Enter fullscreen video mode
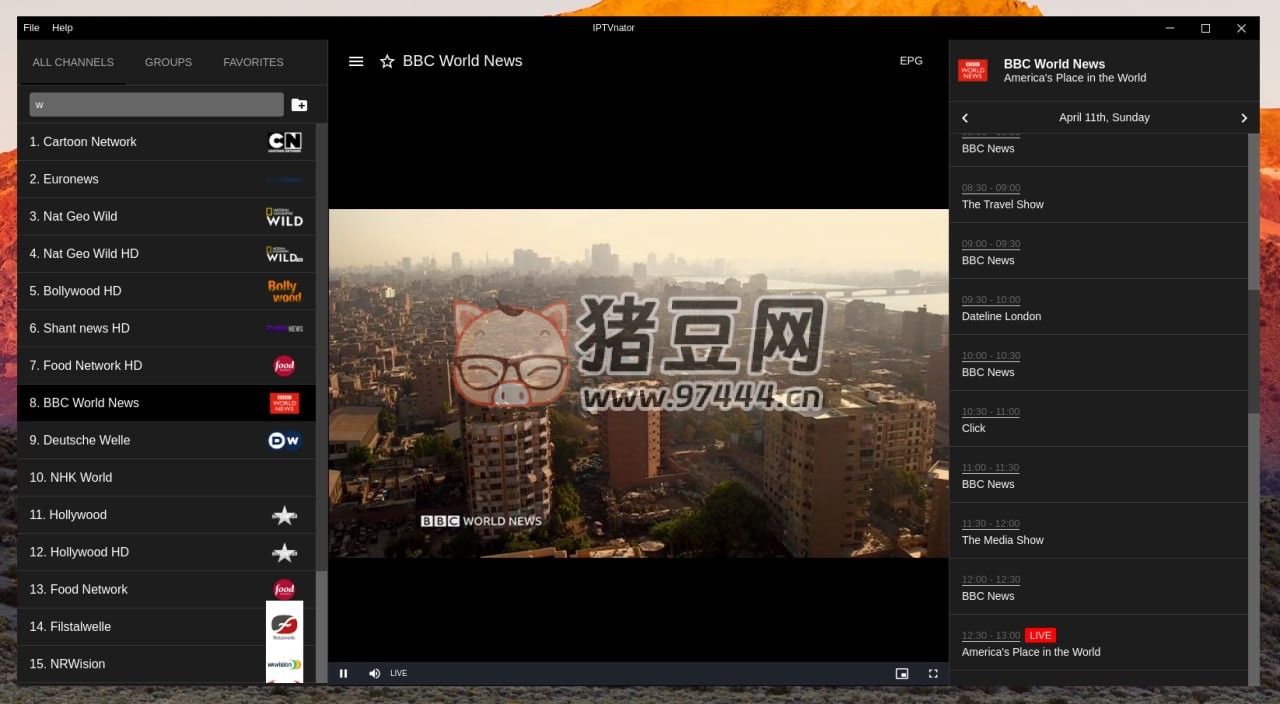The image size is (1280, 704). tap(933, 673)
